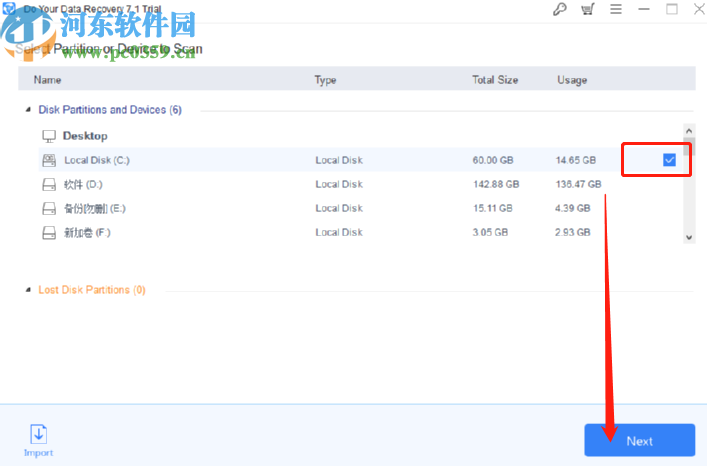Click the Desktop monitor icon
The image size is (707, 466).
point(49,136)
